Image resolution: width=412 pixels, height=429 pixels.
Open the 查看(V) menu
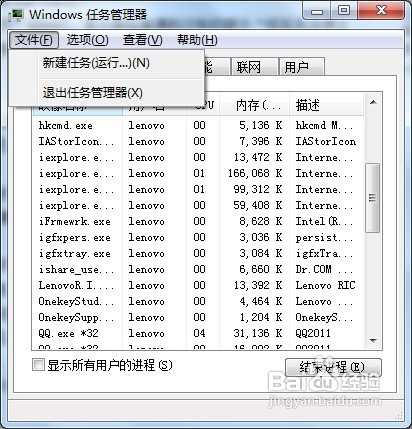tap(142, 40)
